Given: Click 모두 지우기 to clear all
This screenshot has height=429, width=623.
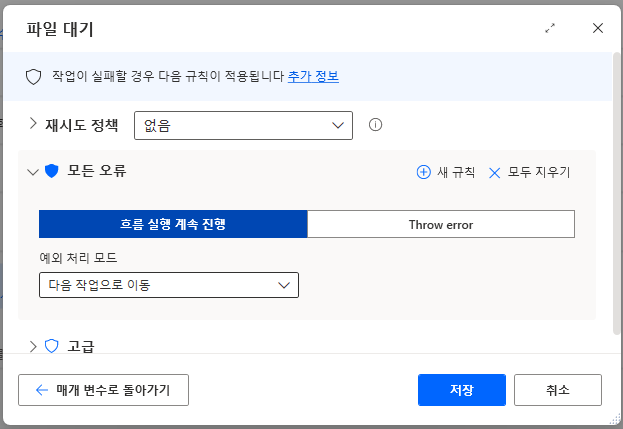Looking at the screenshot, I should (530, 172).
